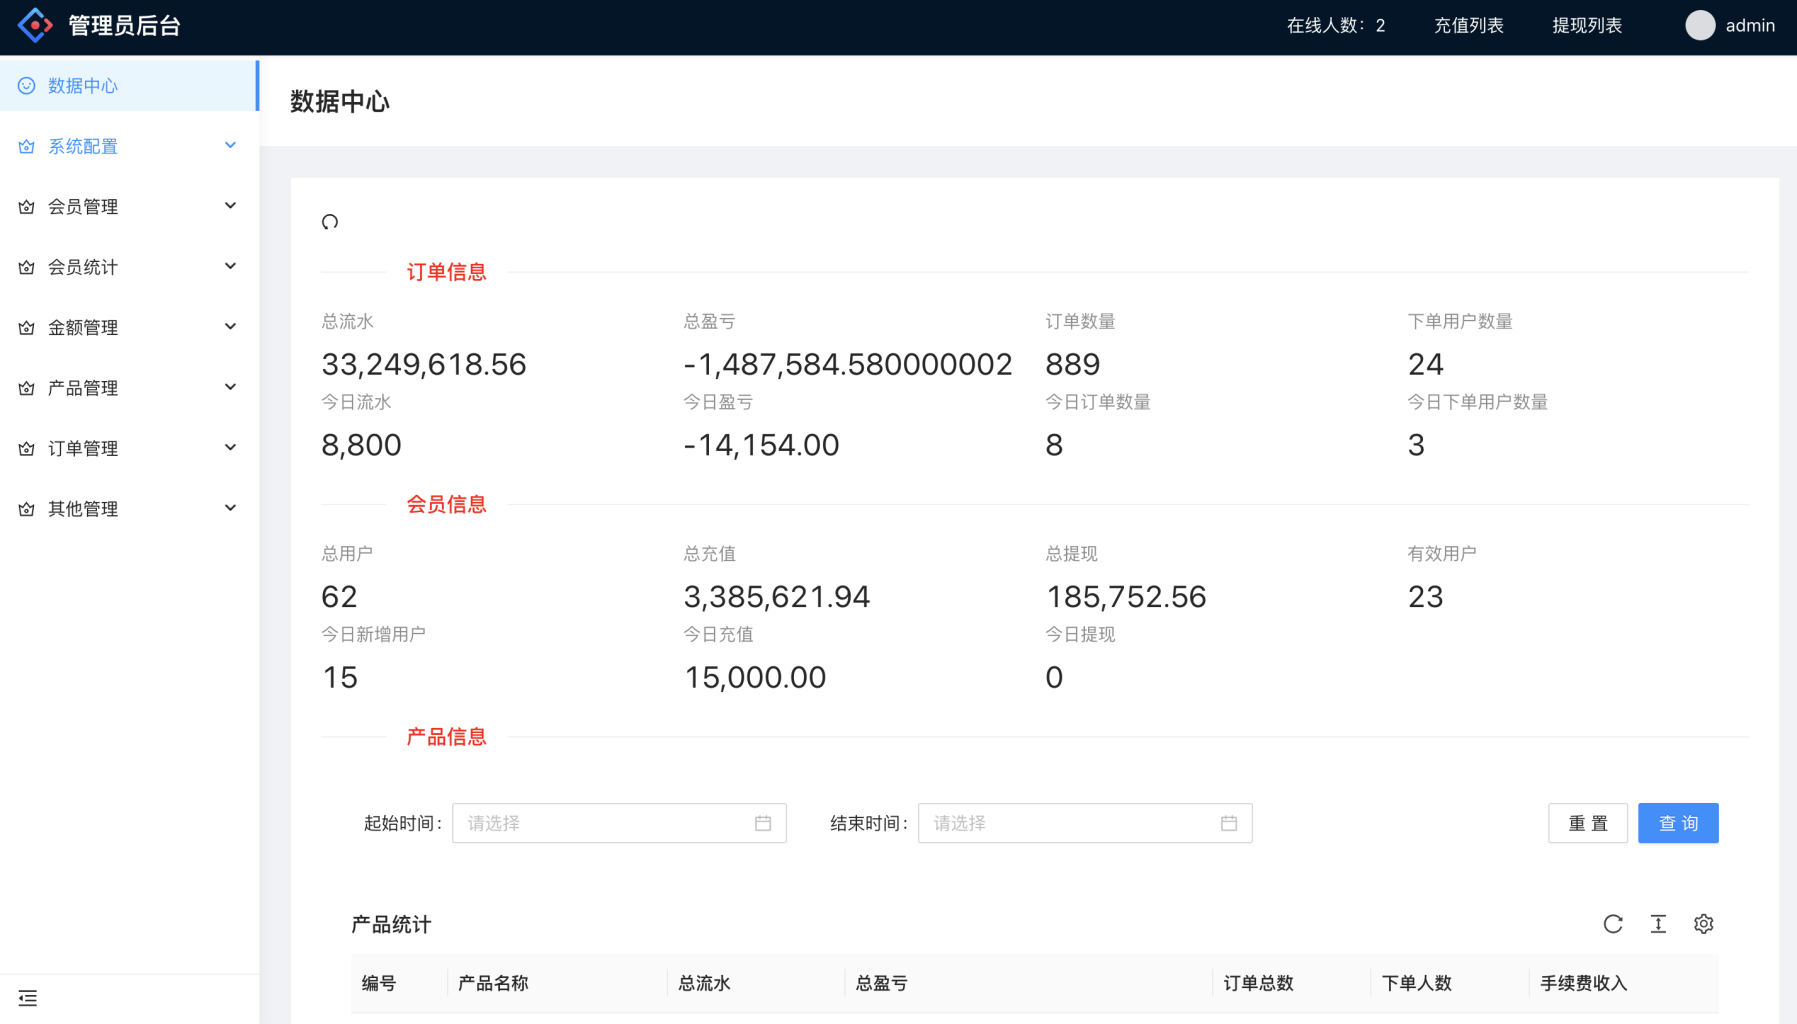
Task: Collapse the sidebar using the bottom-left icon
Action: tap(27, 998)
